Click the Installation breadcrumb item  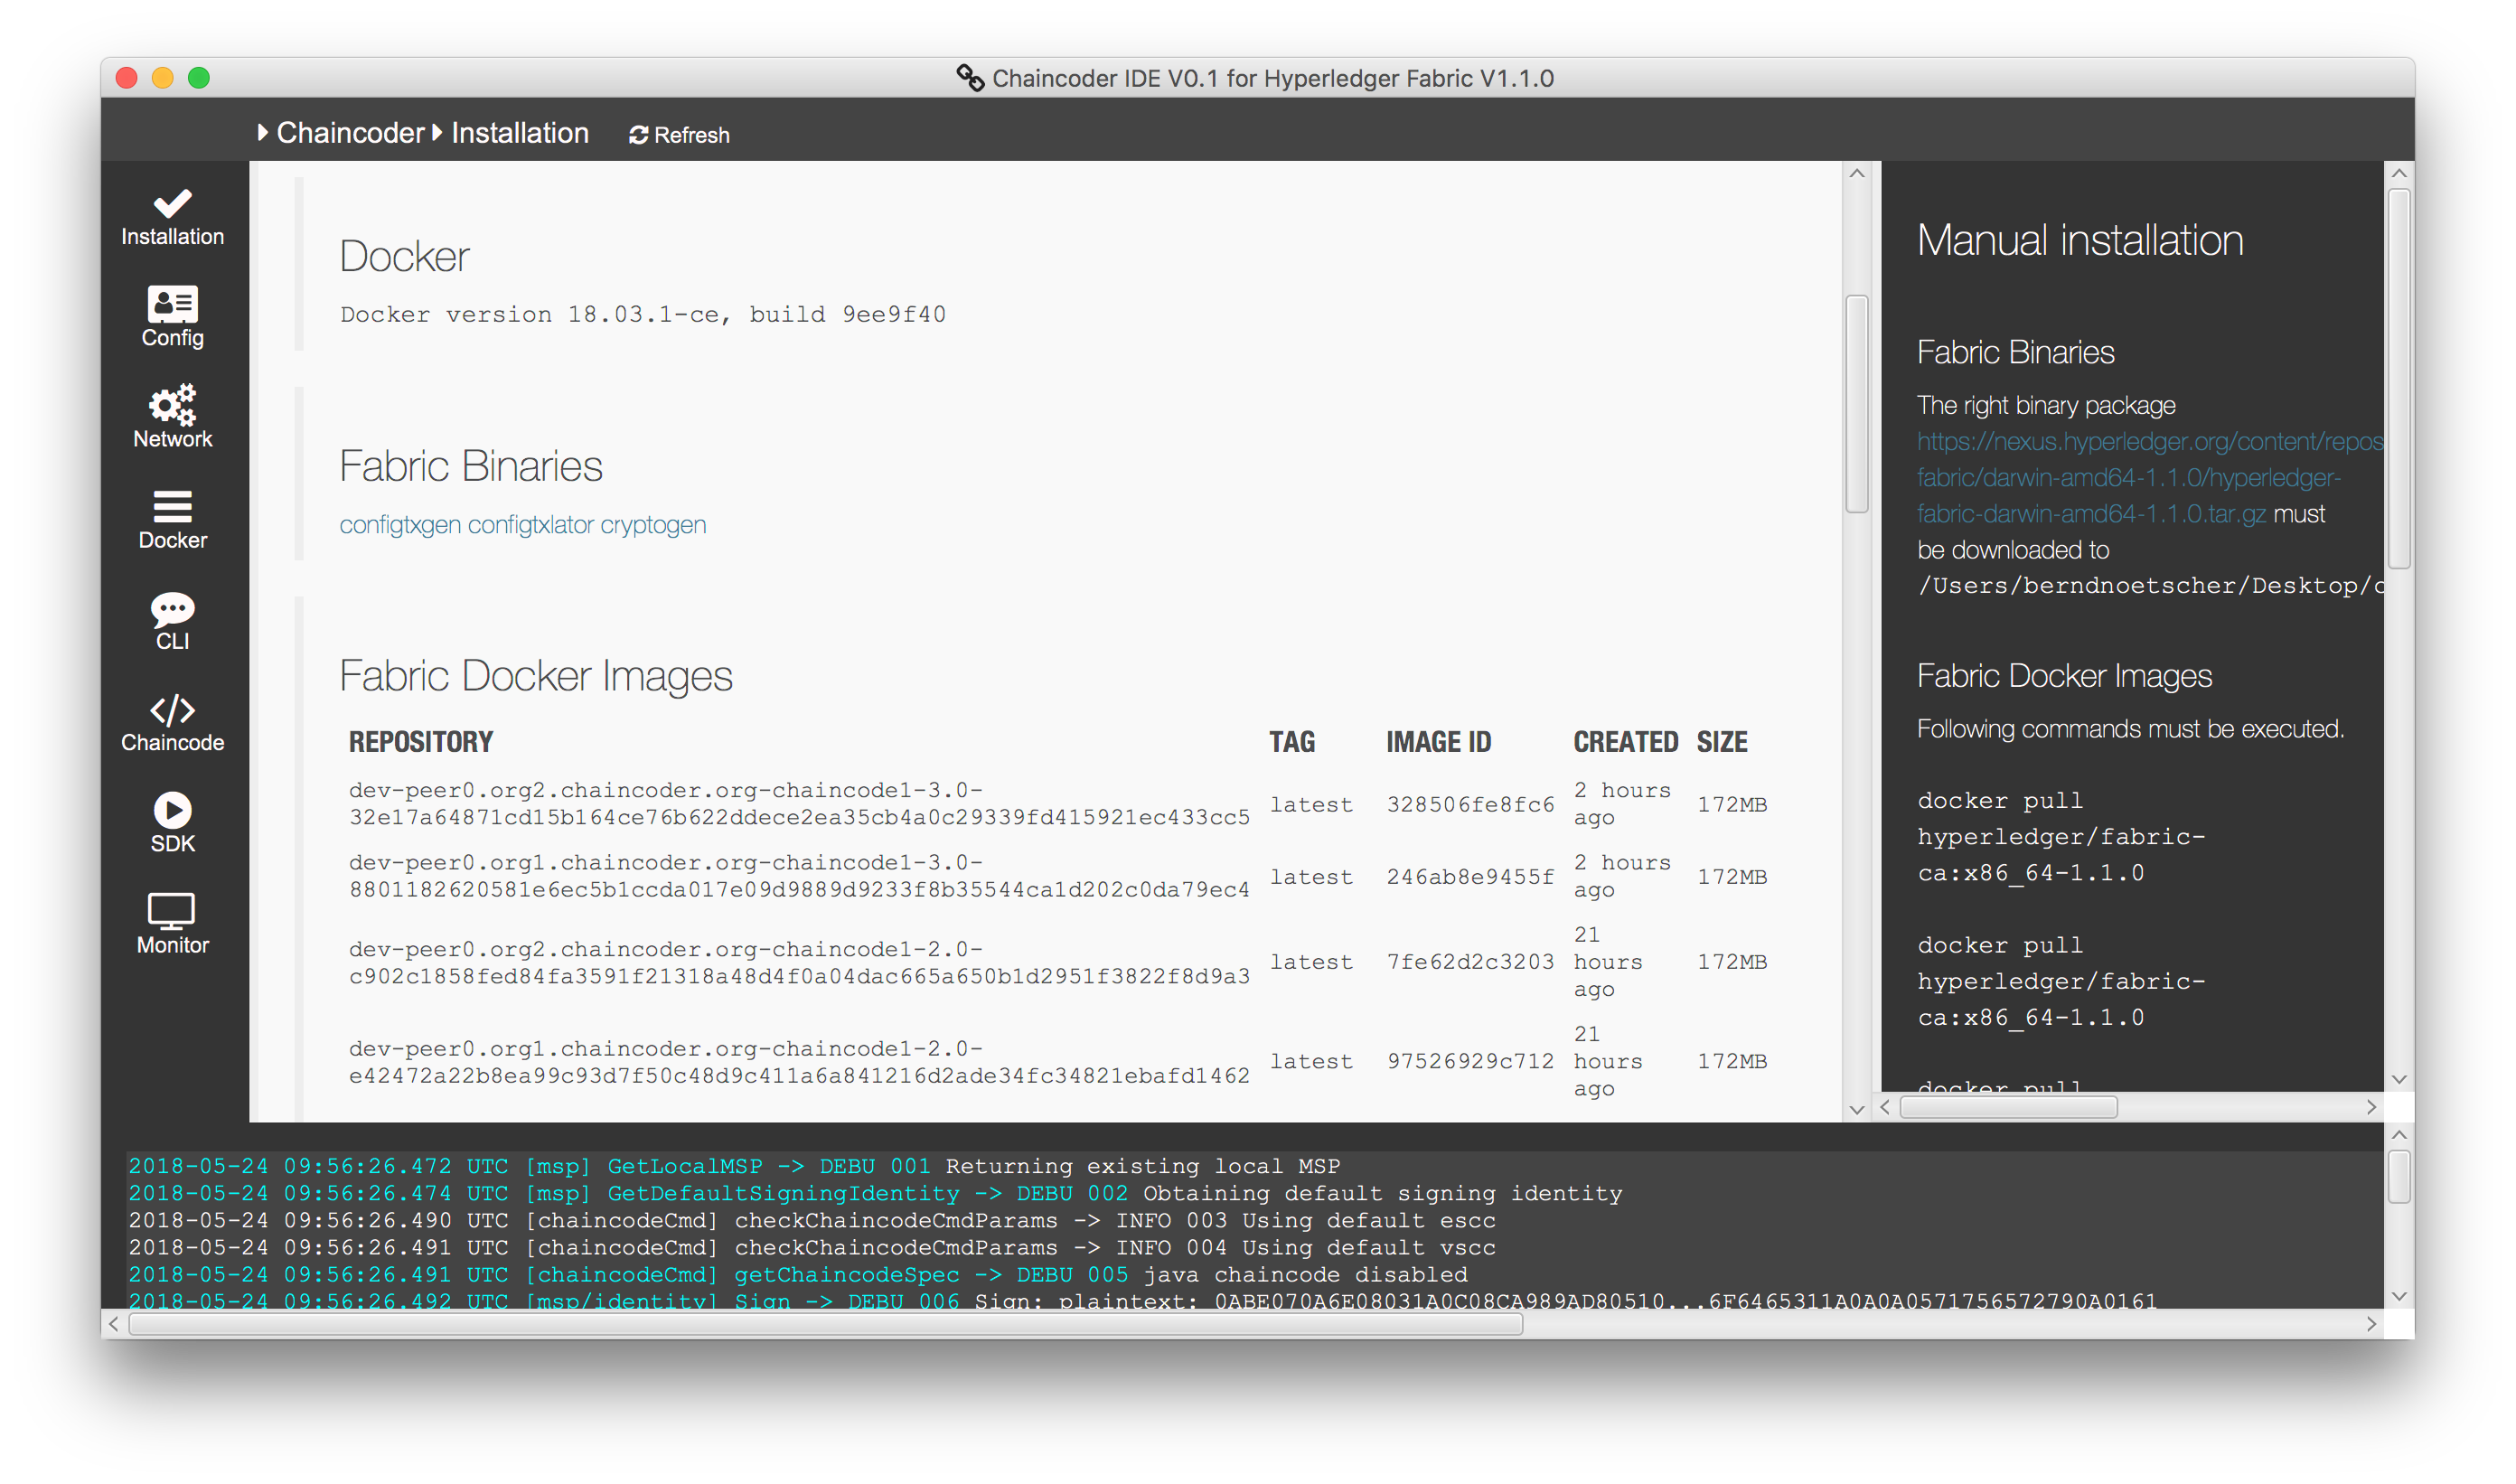click(x=519, y=133)
